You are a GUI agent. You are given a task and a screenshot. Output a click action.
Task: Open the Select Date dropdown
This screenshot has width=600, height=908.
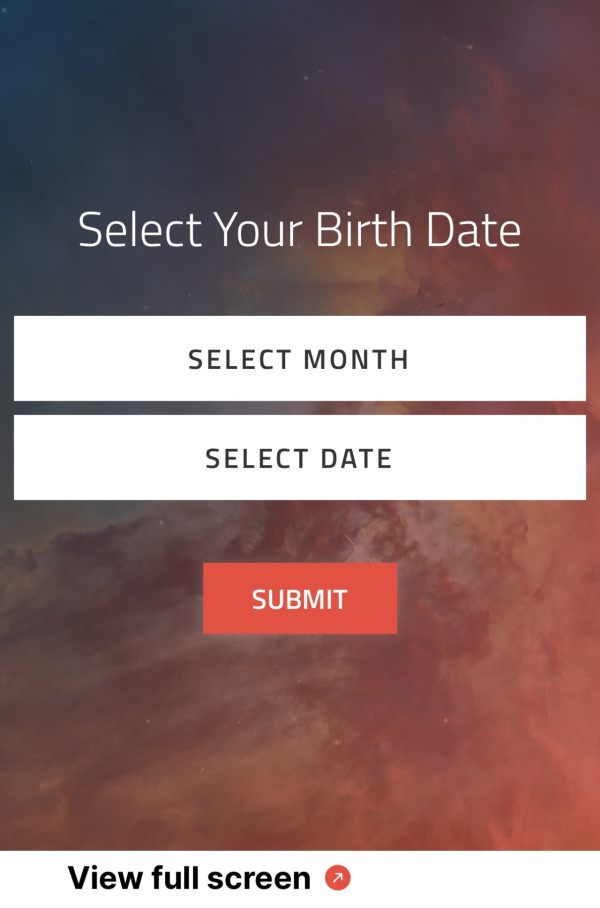coord(299,458)
